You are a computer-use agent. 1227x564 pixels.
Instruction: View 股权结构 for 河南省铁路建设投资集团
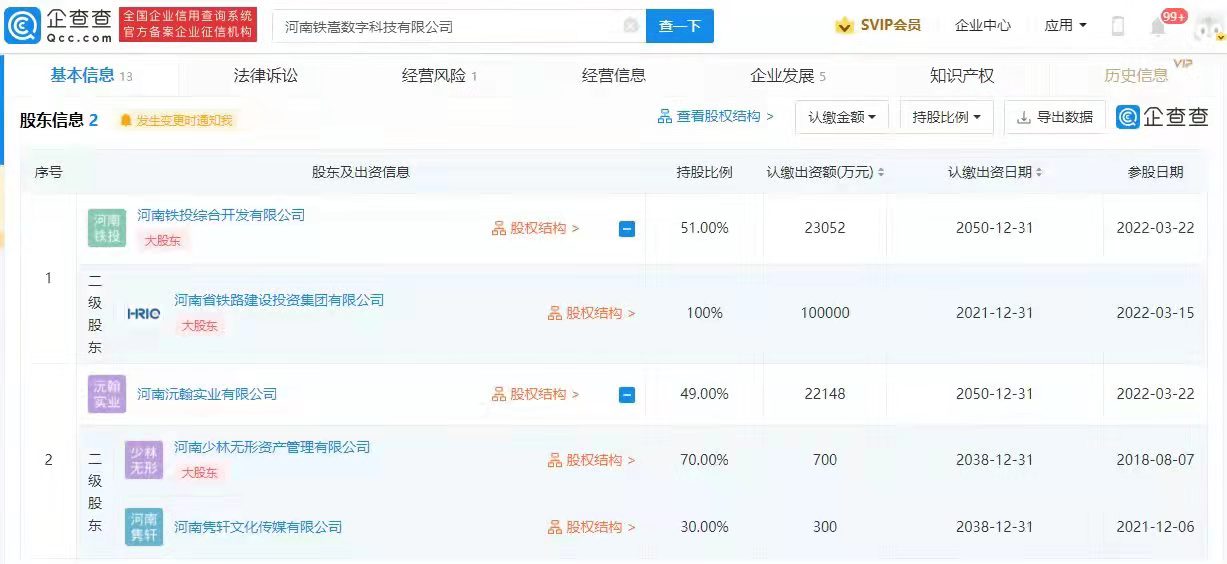tap(592, 313)
